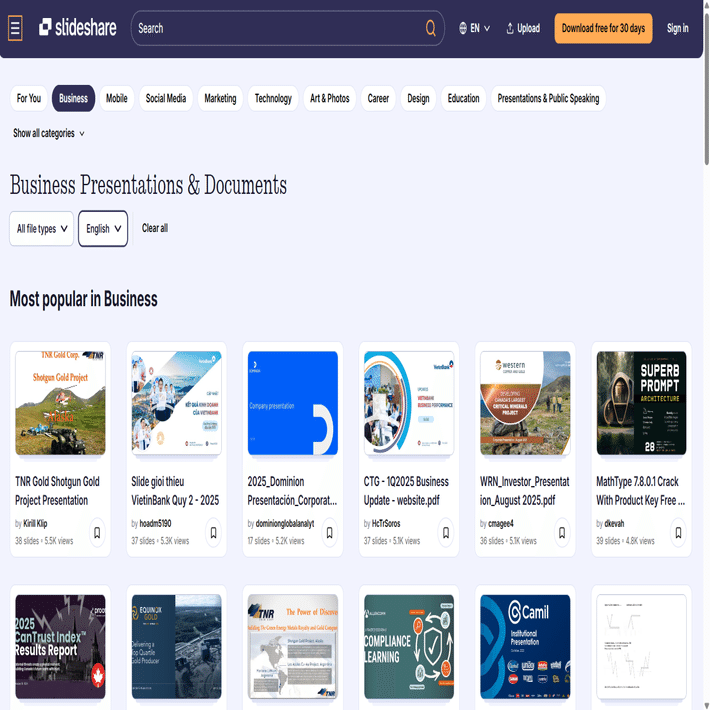Open title TNR Gold Shotgun Gold Project Presentation

point(58,491)
